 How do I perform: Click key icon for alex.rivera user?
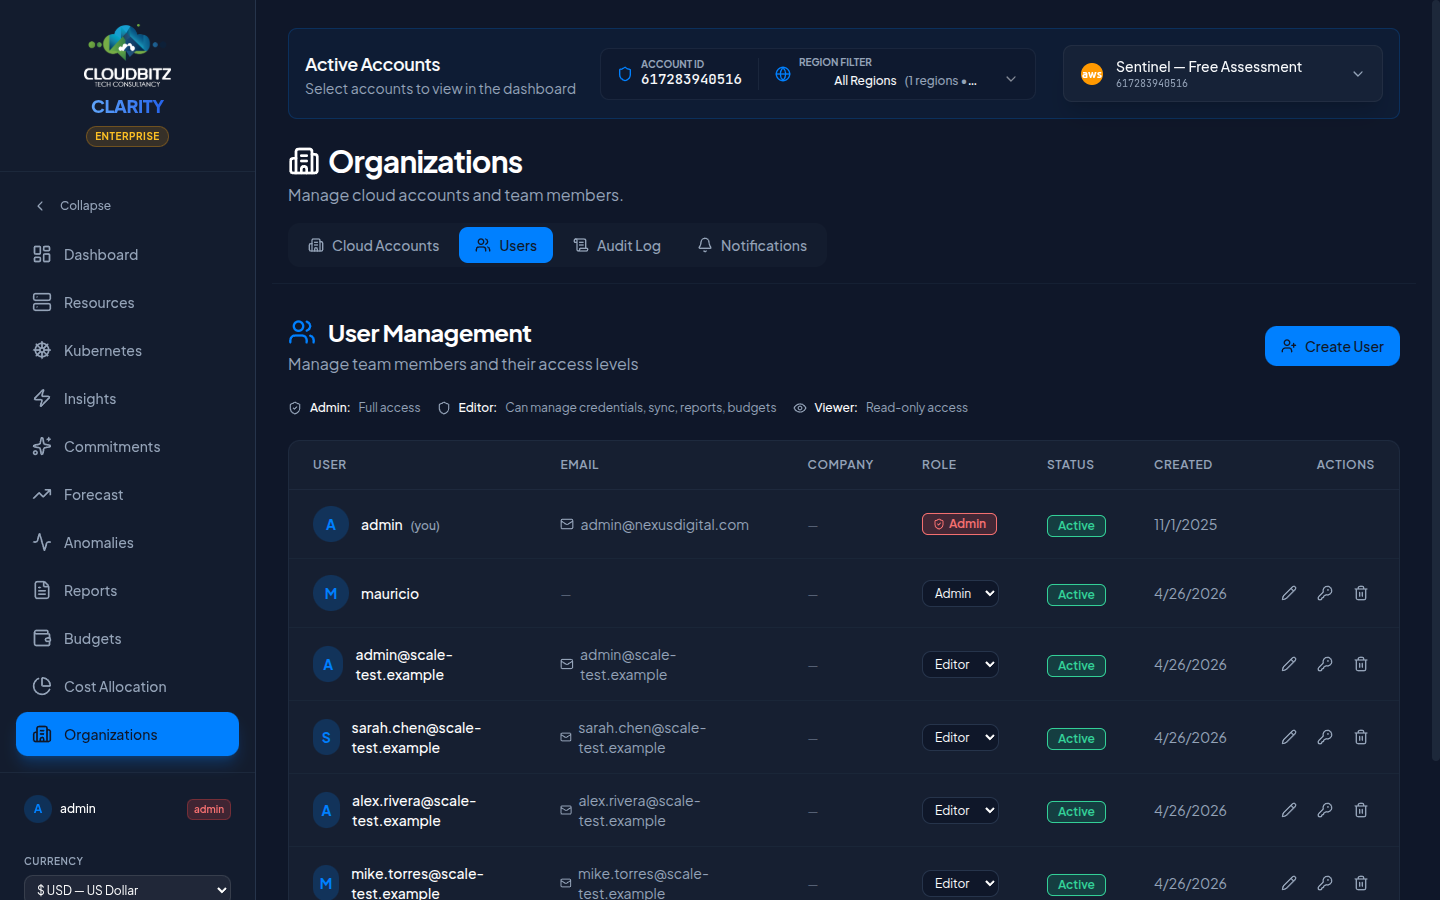(x=1325, y=810)
